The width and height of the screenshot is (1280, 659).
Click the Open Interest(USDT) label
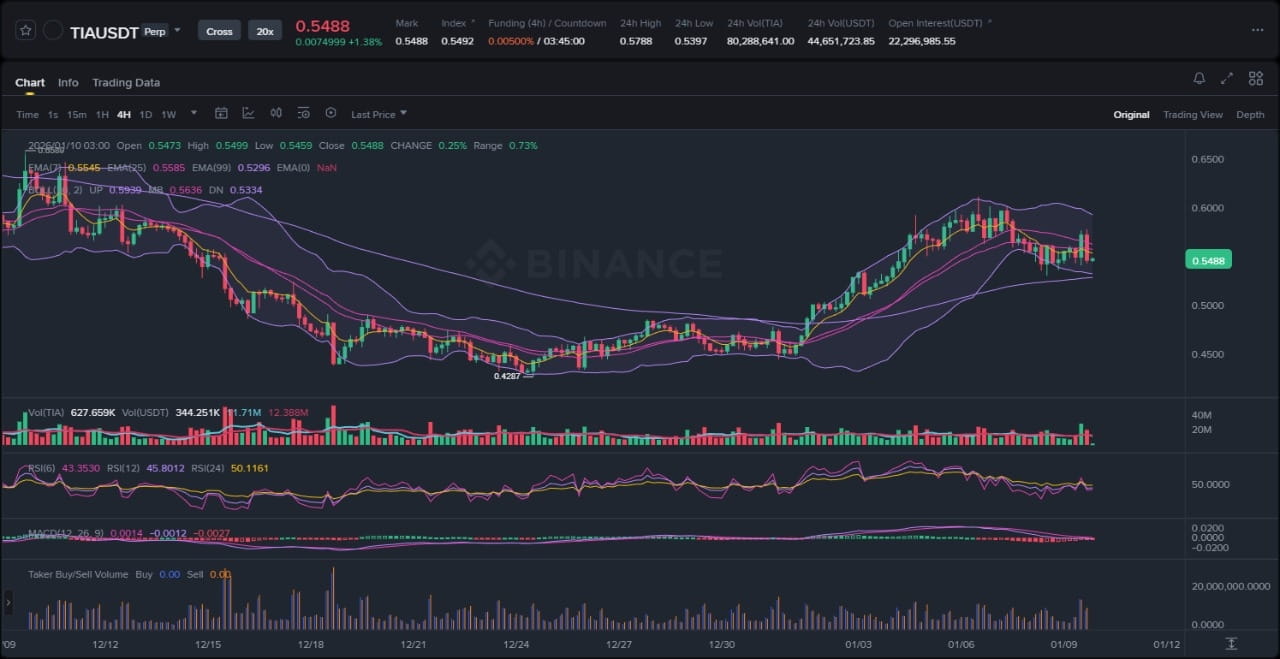pos(935,23)
